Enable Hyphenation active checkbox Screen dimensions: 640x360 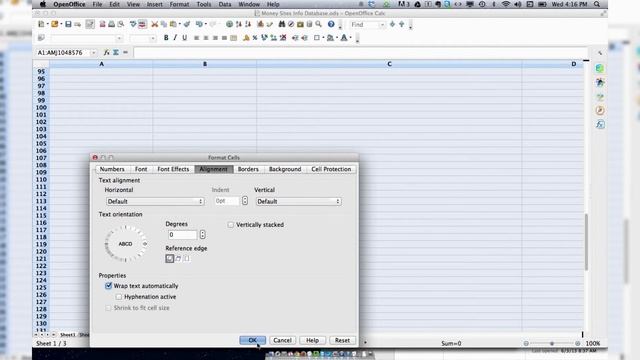pyautogui.click(x=119, y=297)
